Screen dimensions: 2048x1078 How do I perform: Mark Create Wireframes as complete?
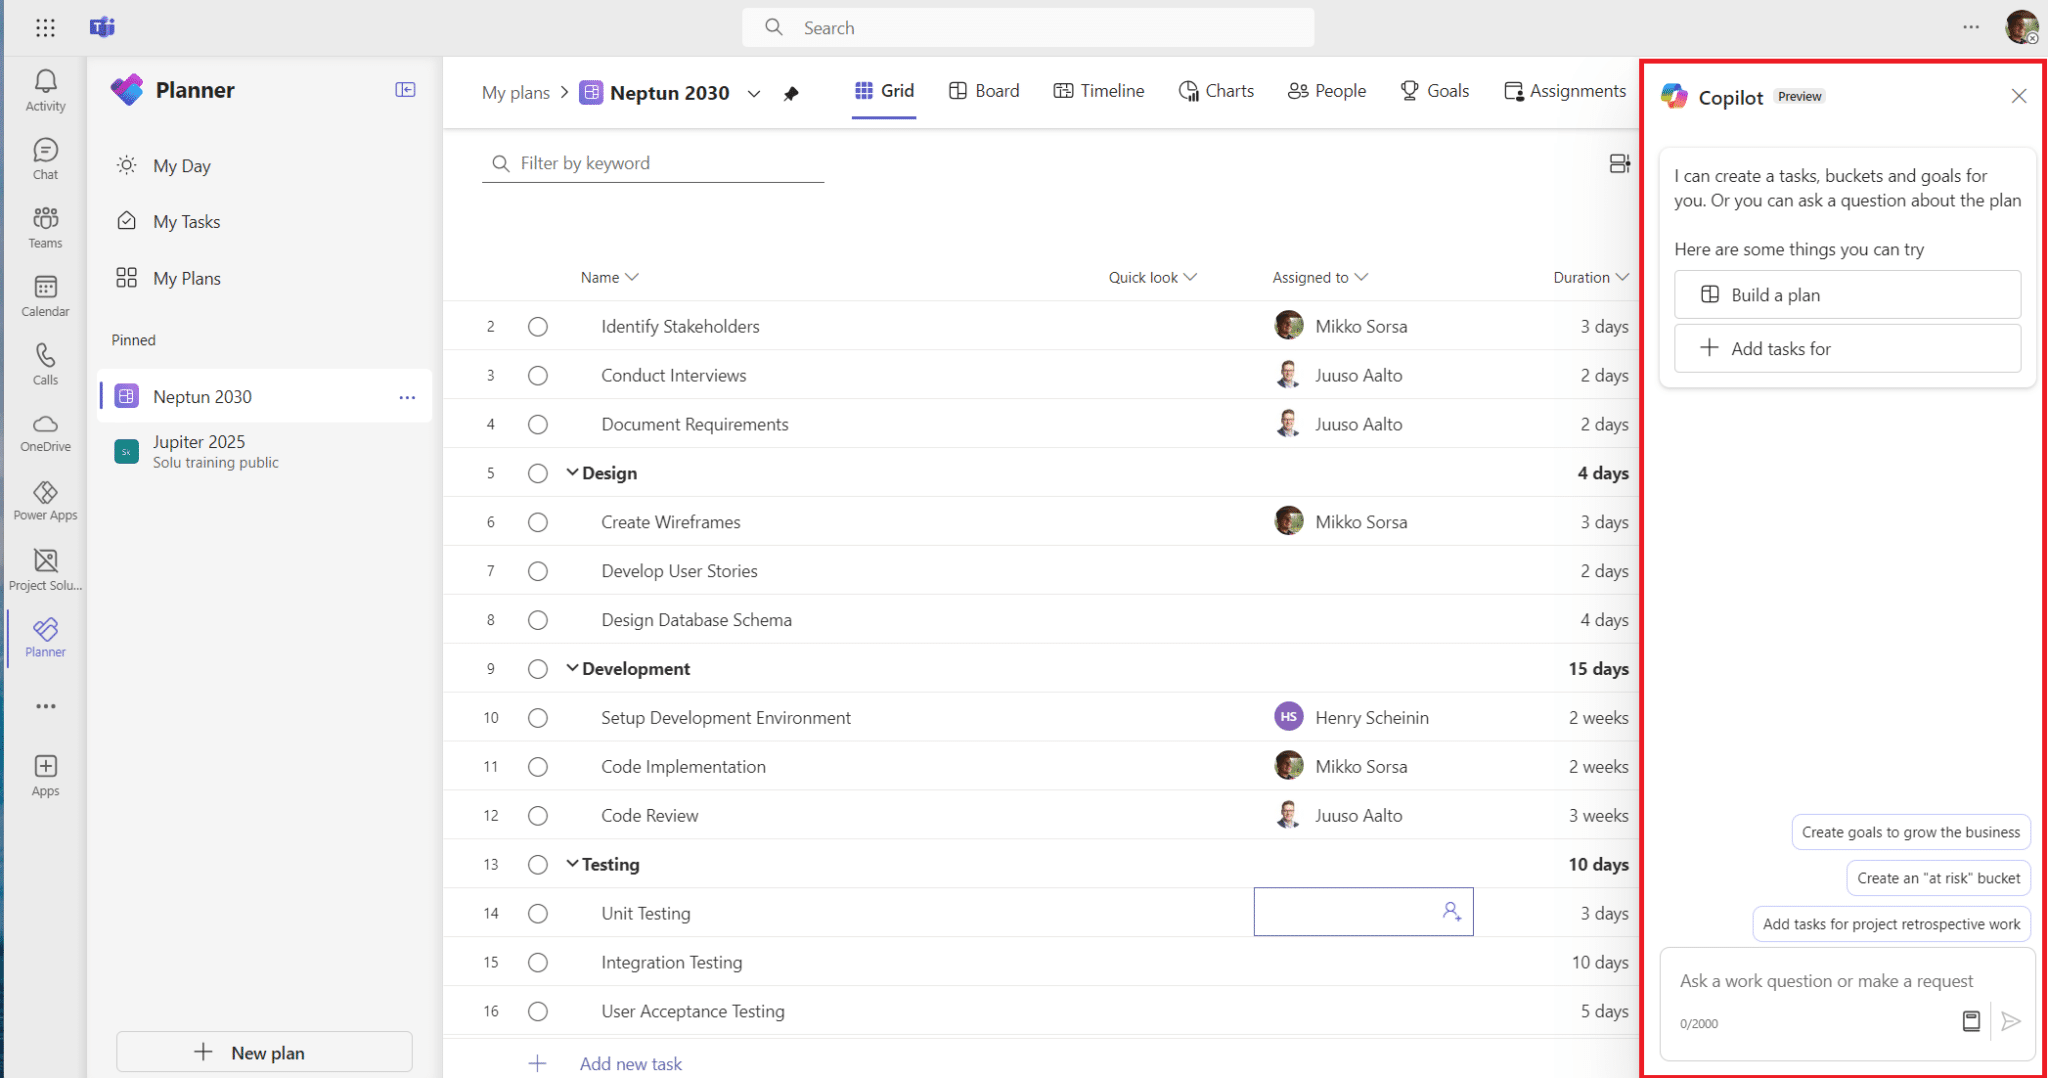pos(538,521)
